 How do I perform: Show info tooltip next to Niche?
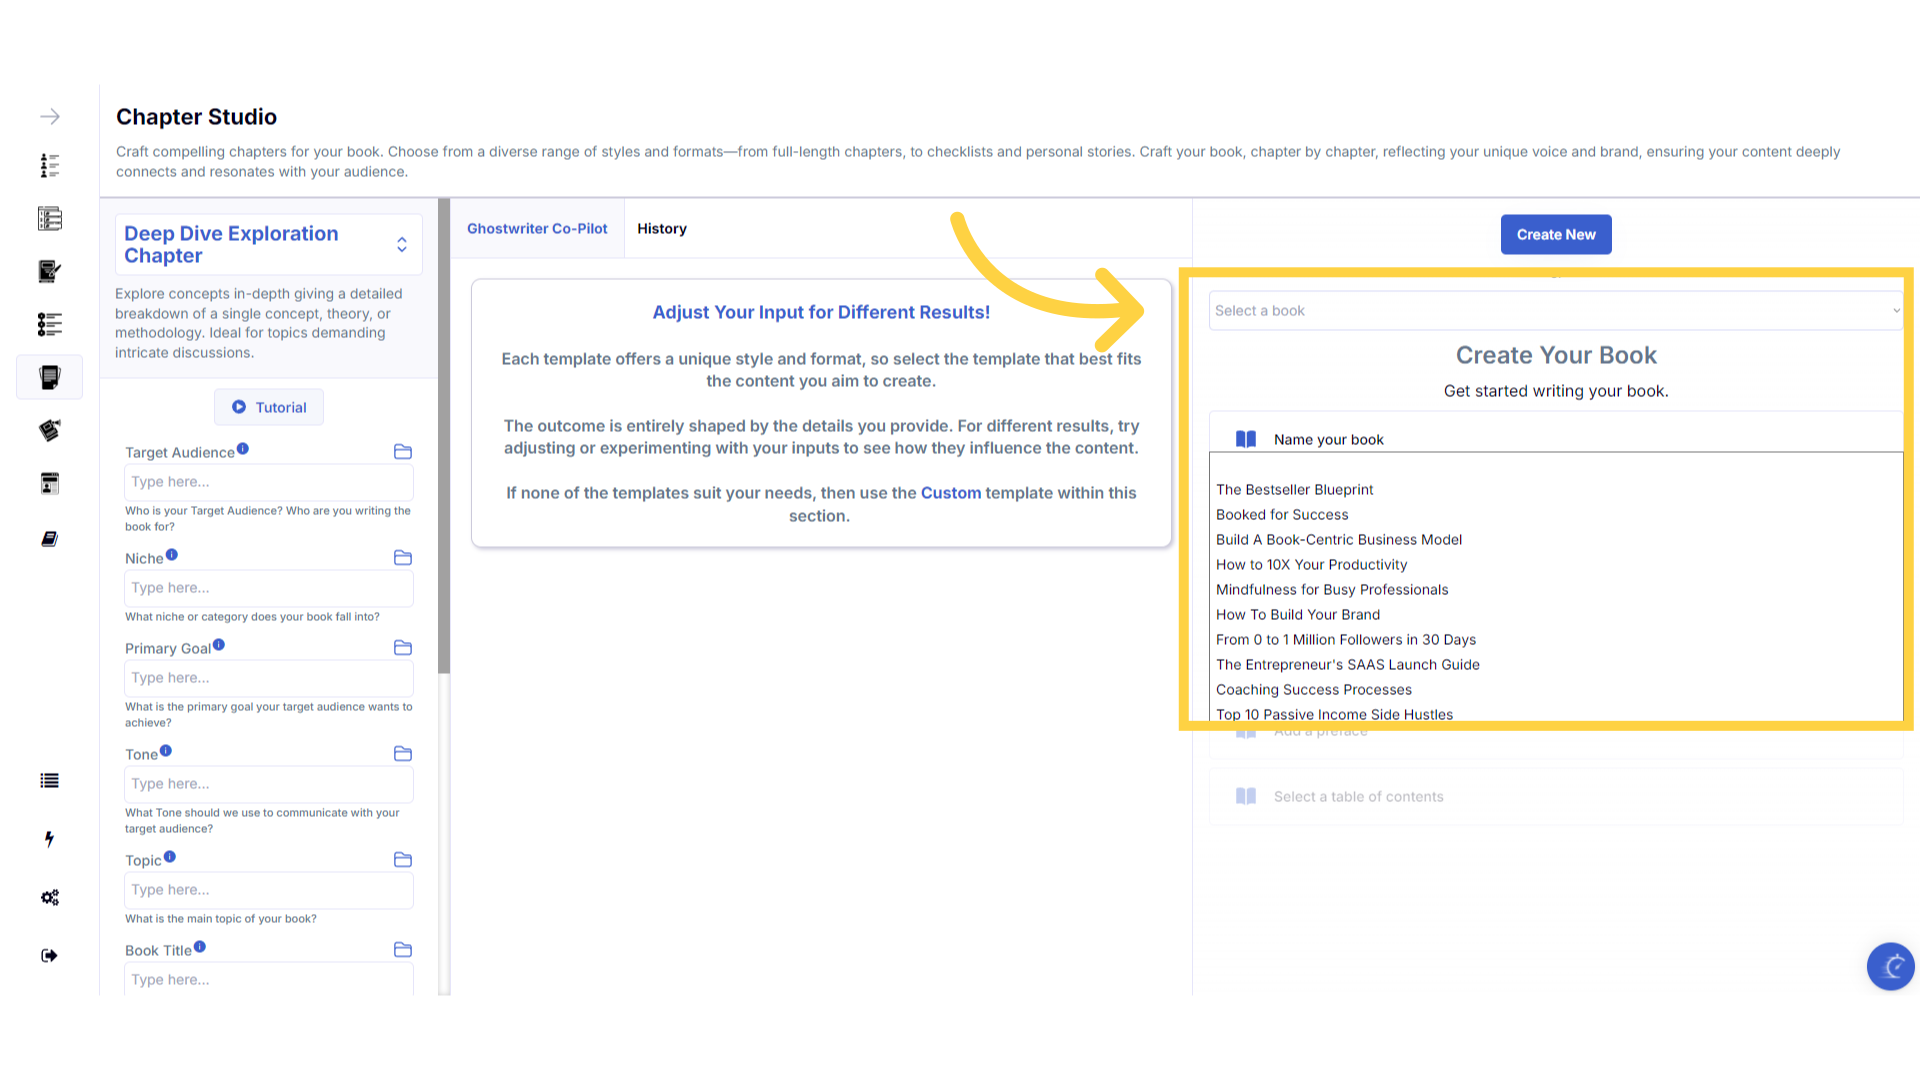click(172, 555)
